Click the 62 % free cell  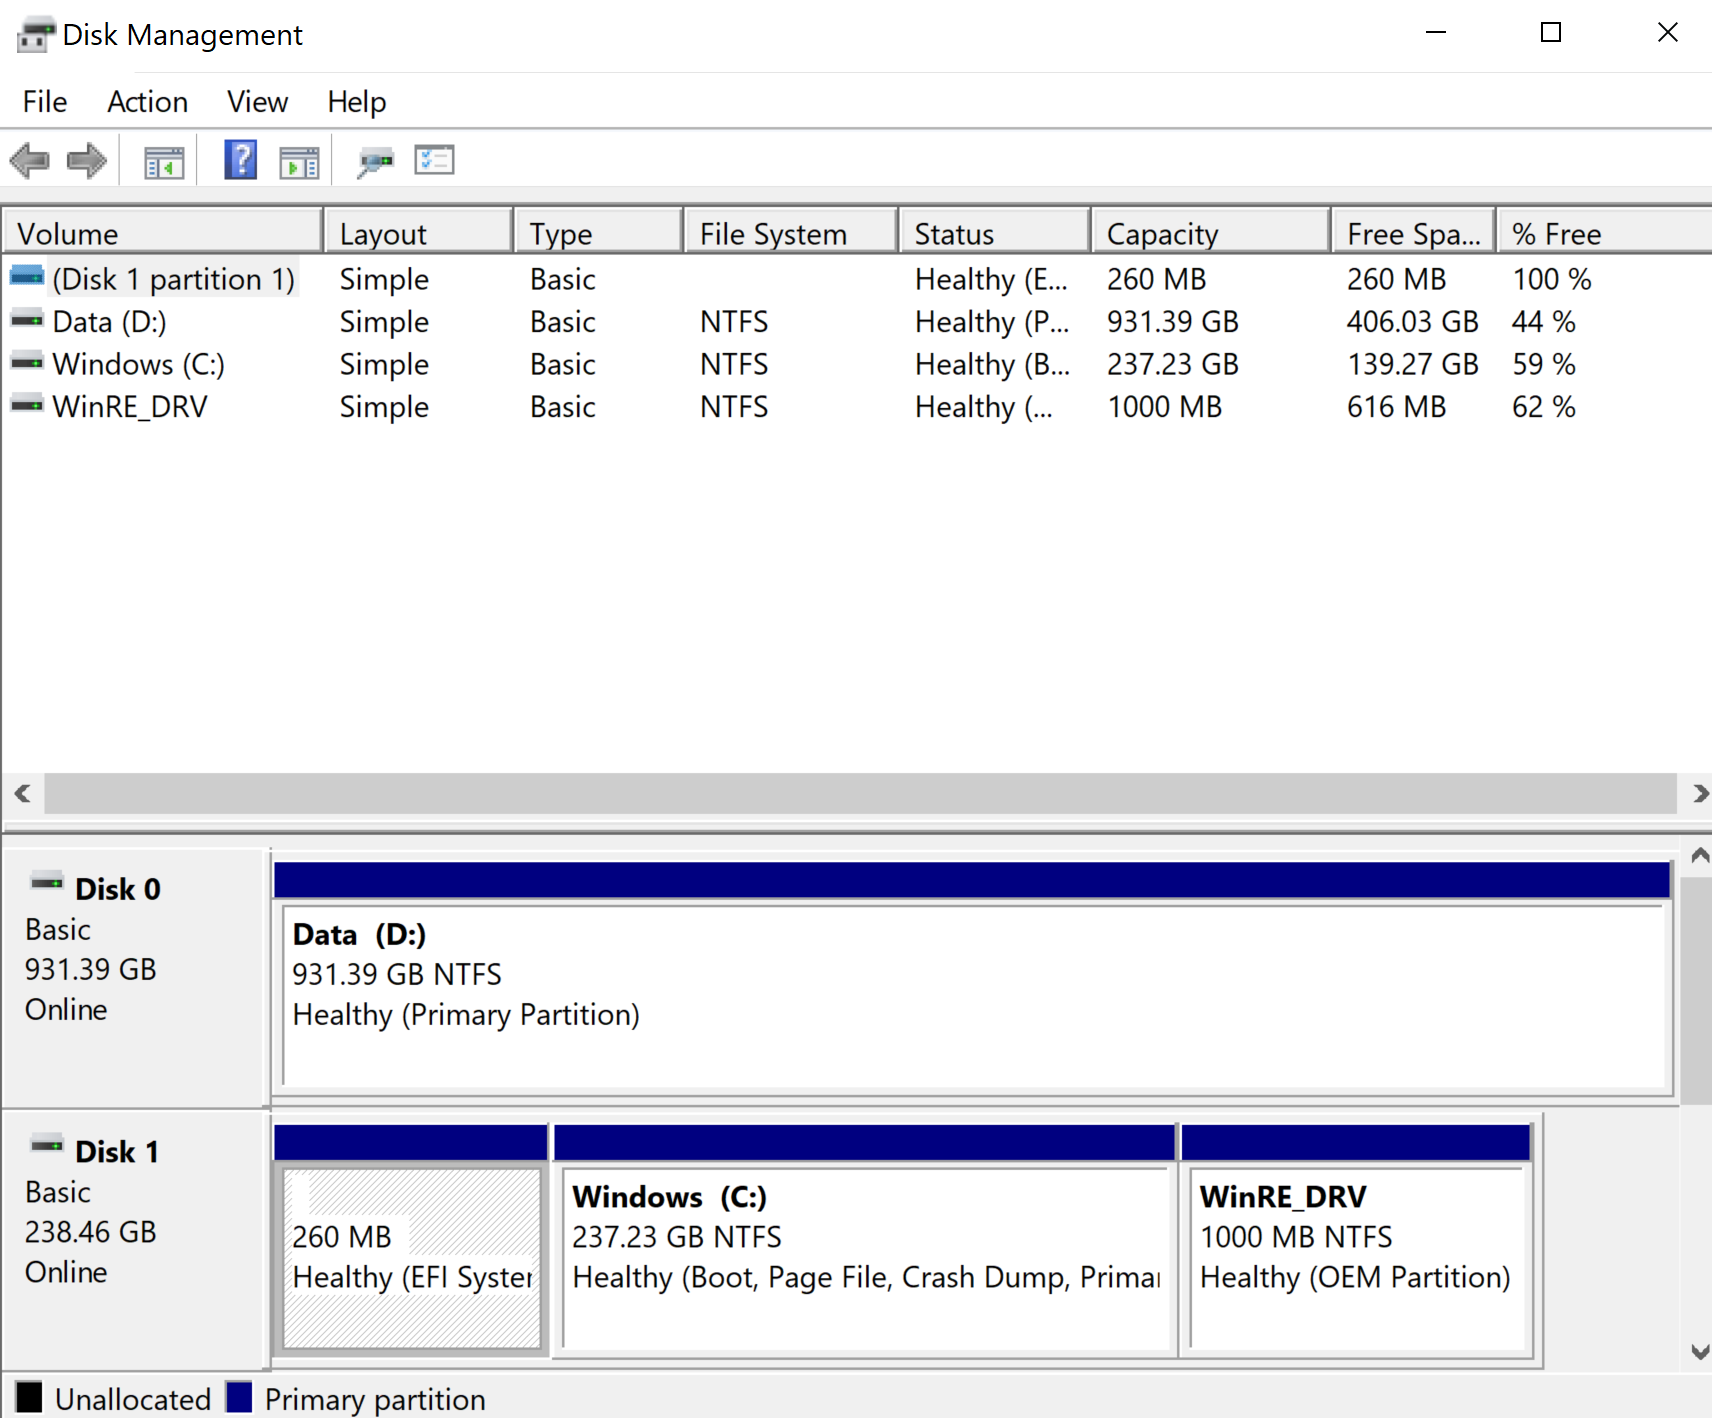[1544, 407]
